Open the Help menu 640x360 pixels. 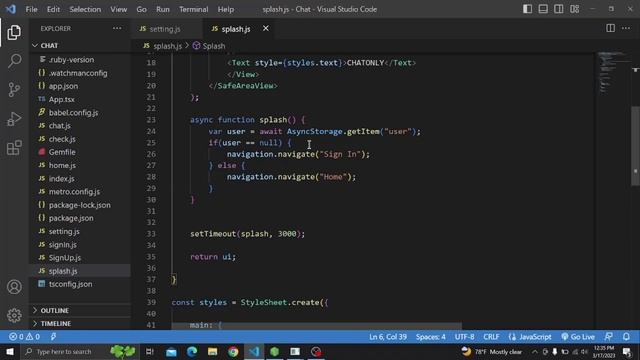pos(226,9)
